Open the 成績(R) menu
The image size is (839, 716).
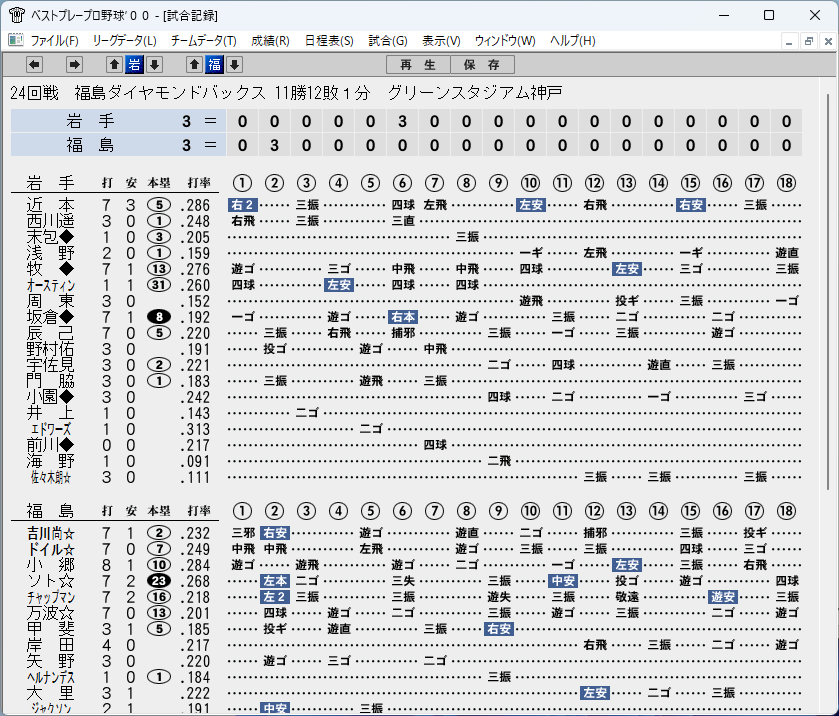click(270, 41)
